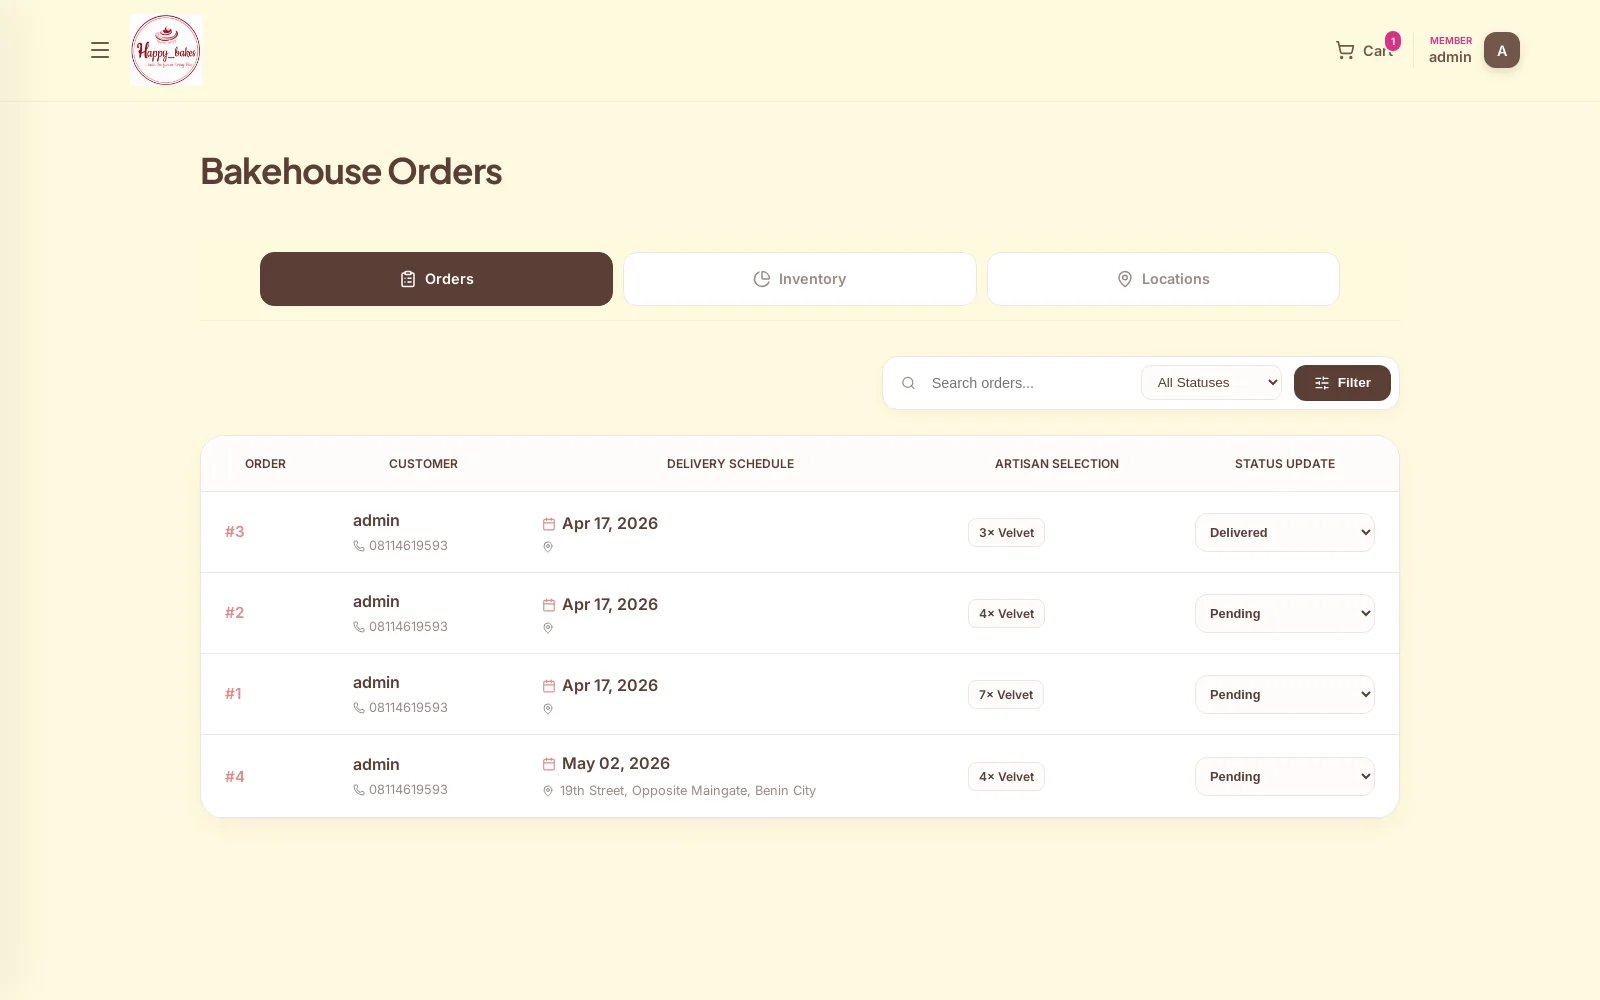The image size is (1600, 1000).
Task: Click calendar icon on order #3
Action: point(549,524)
